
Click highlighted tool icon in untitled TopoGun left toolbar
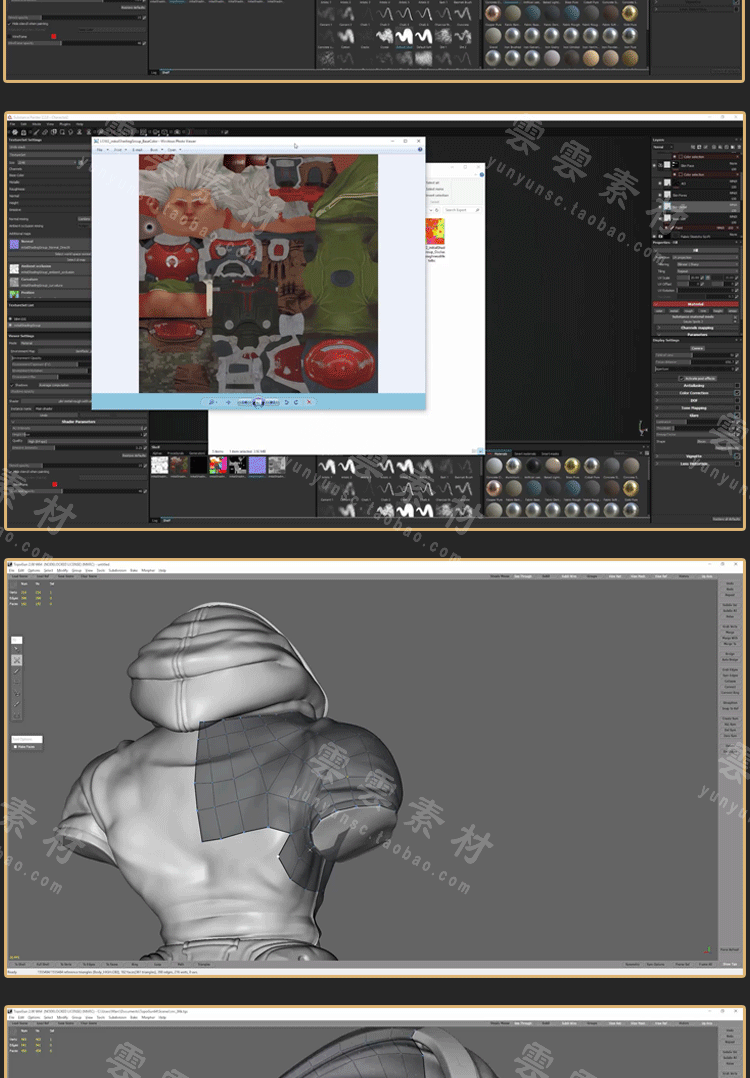(17, 660)
